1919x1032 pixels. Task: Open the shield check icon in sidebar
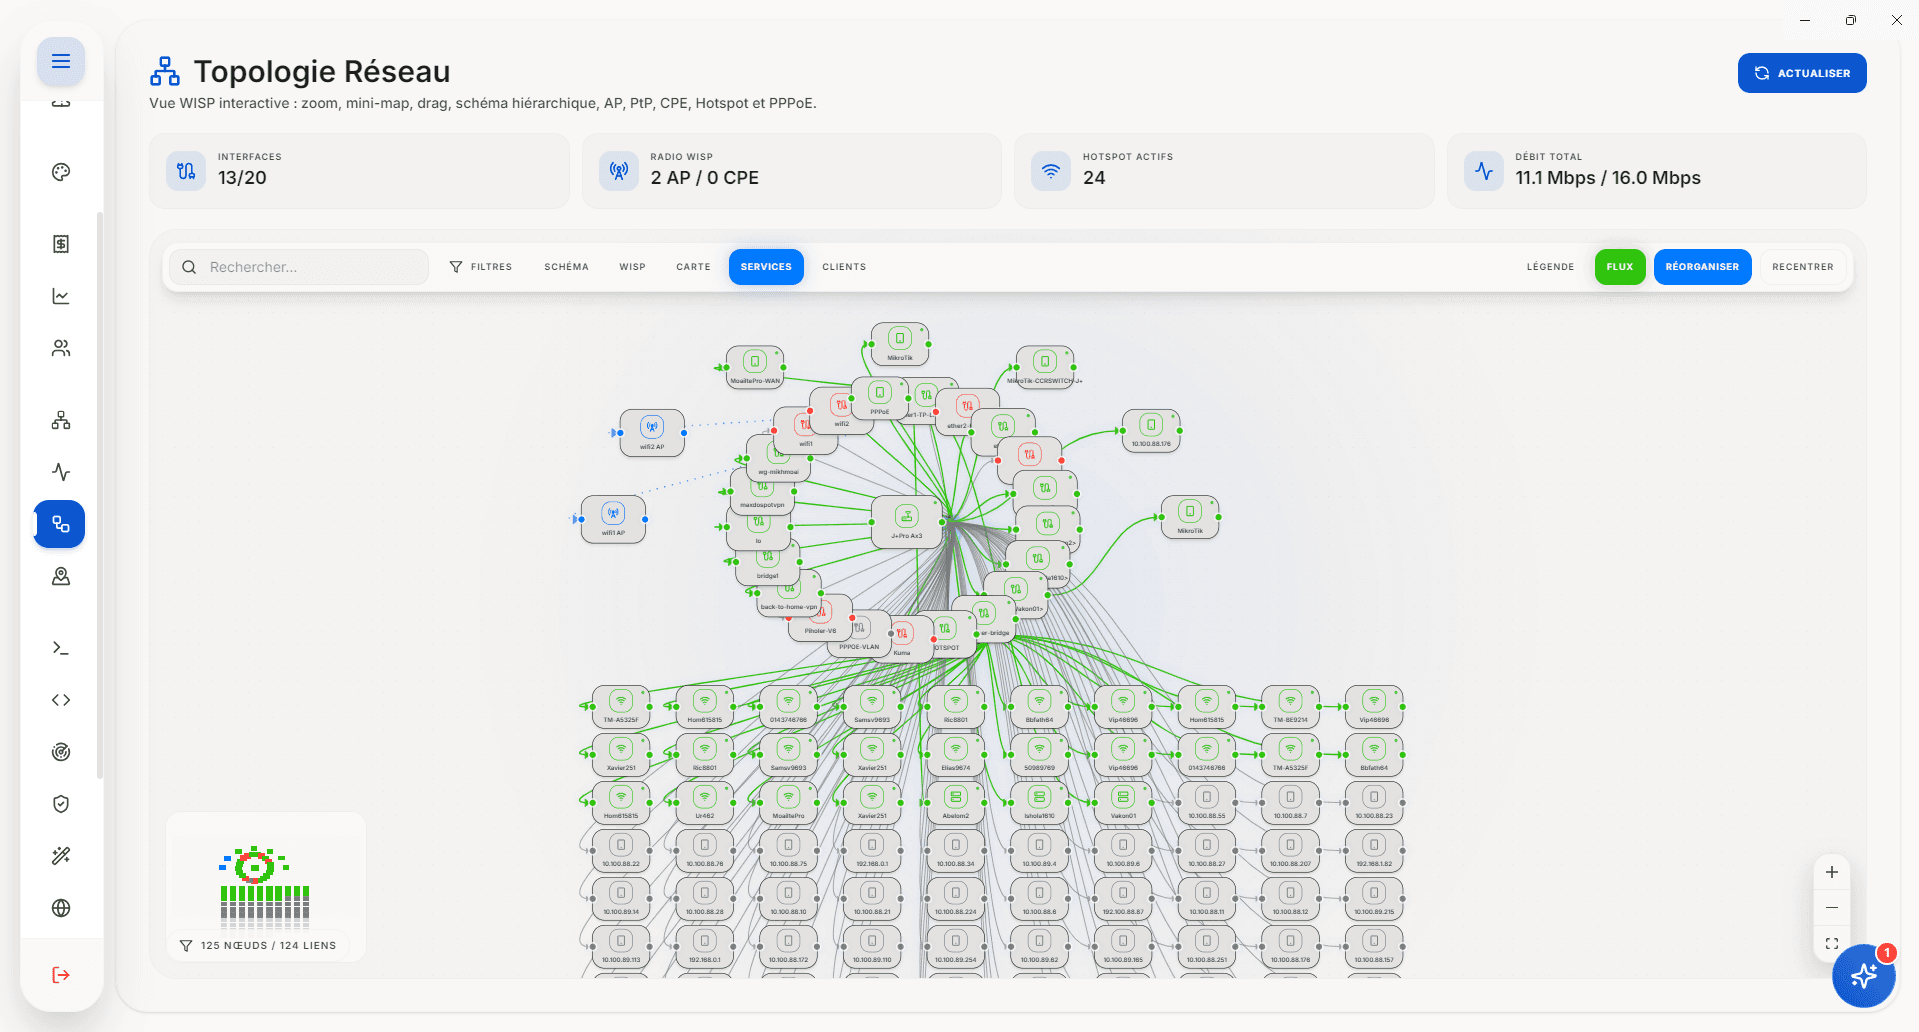61,804
